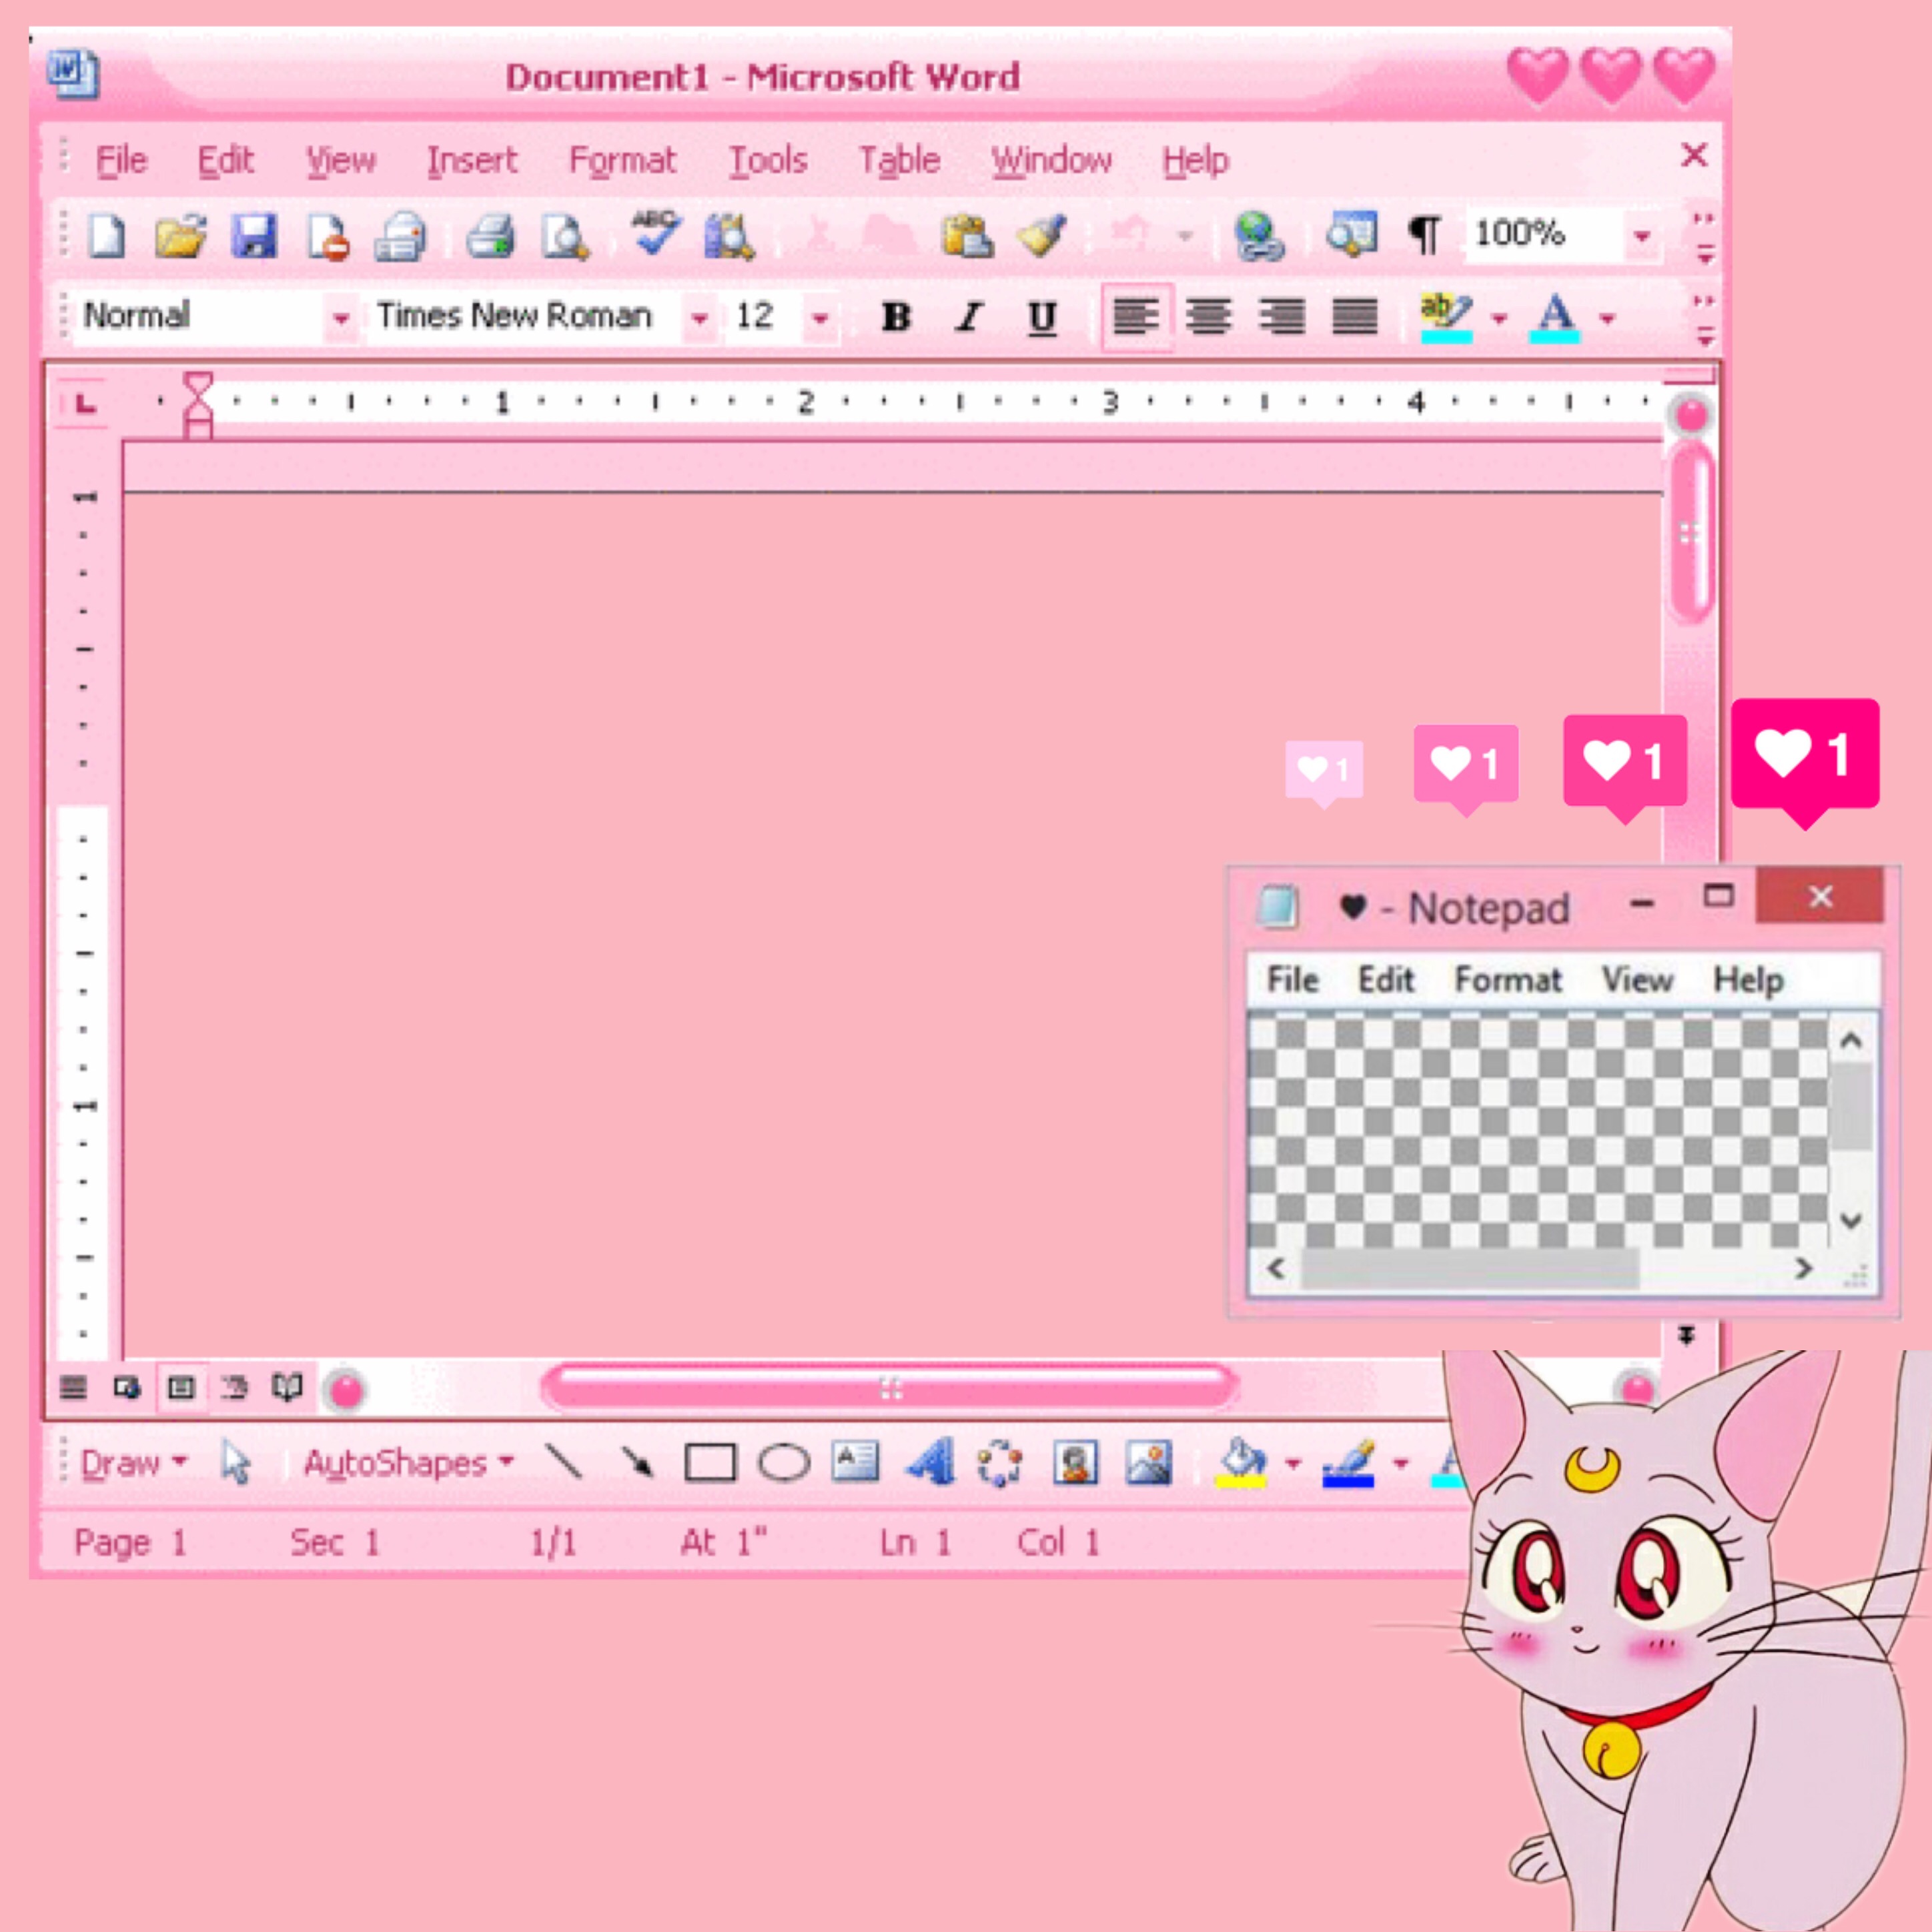Apply Fill Color with the paint bucket
Image resolution: width=1932 pixels, height=1932 pixels.
click(1241, 1463)
